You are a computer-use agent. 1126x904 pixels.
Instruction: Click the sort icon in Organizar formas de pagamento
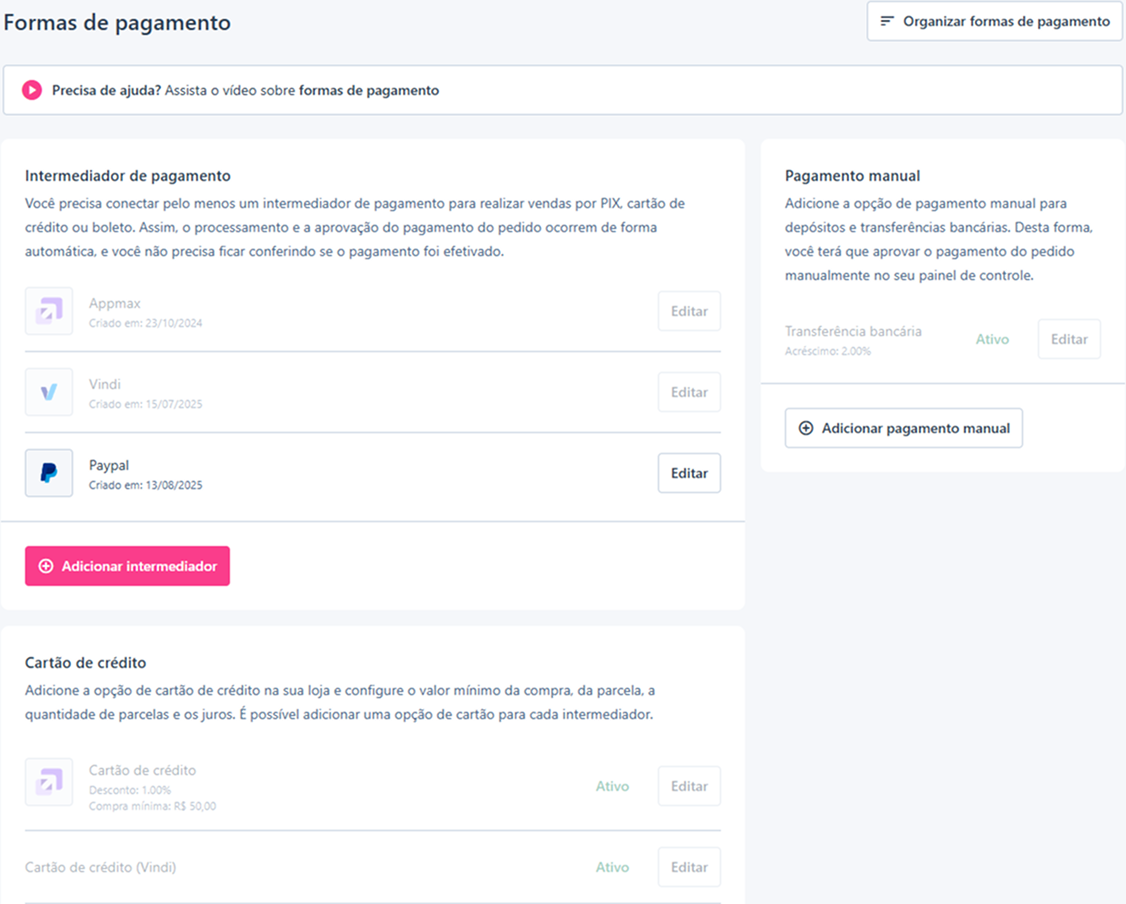[x=888, y=21]
